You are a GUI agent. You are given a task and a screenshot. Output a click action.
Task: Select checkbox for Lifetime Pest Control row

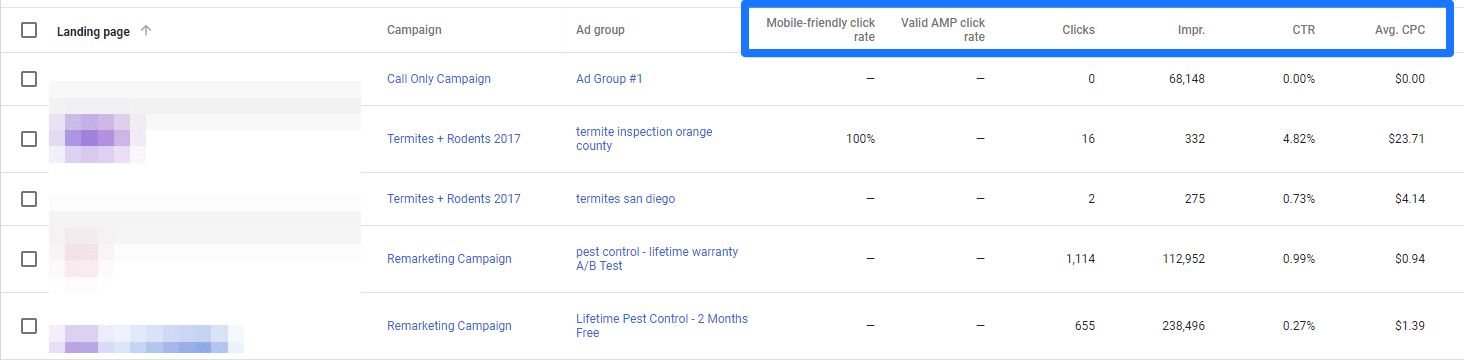[29, 325]
